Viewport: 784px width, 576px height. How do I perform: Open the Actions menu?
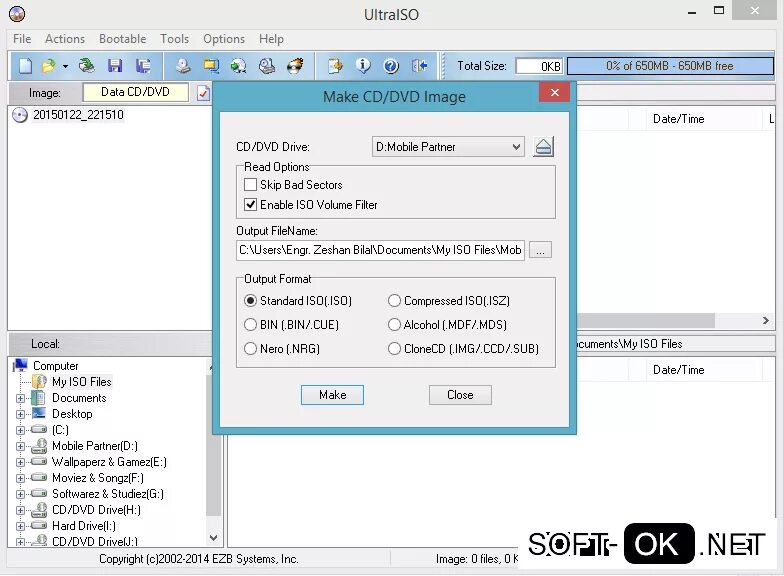tap(65, 39)
